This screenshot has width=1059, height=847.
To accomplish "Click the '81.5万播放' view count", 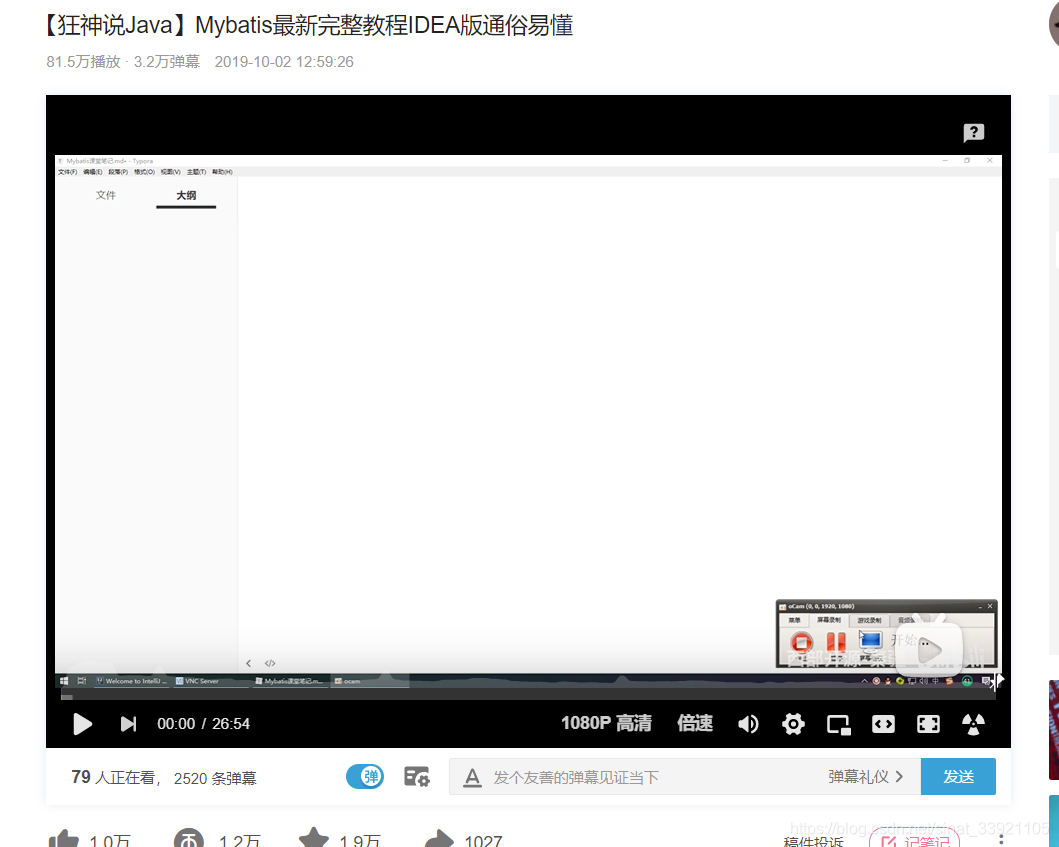I will click(83, 61).
